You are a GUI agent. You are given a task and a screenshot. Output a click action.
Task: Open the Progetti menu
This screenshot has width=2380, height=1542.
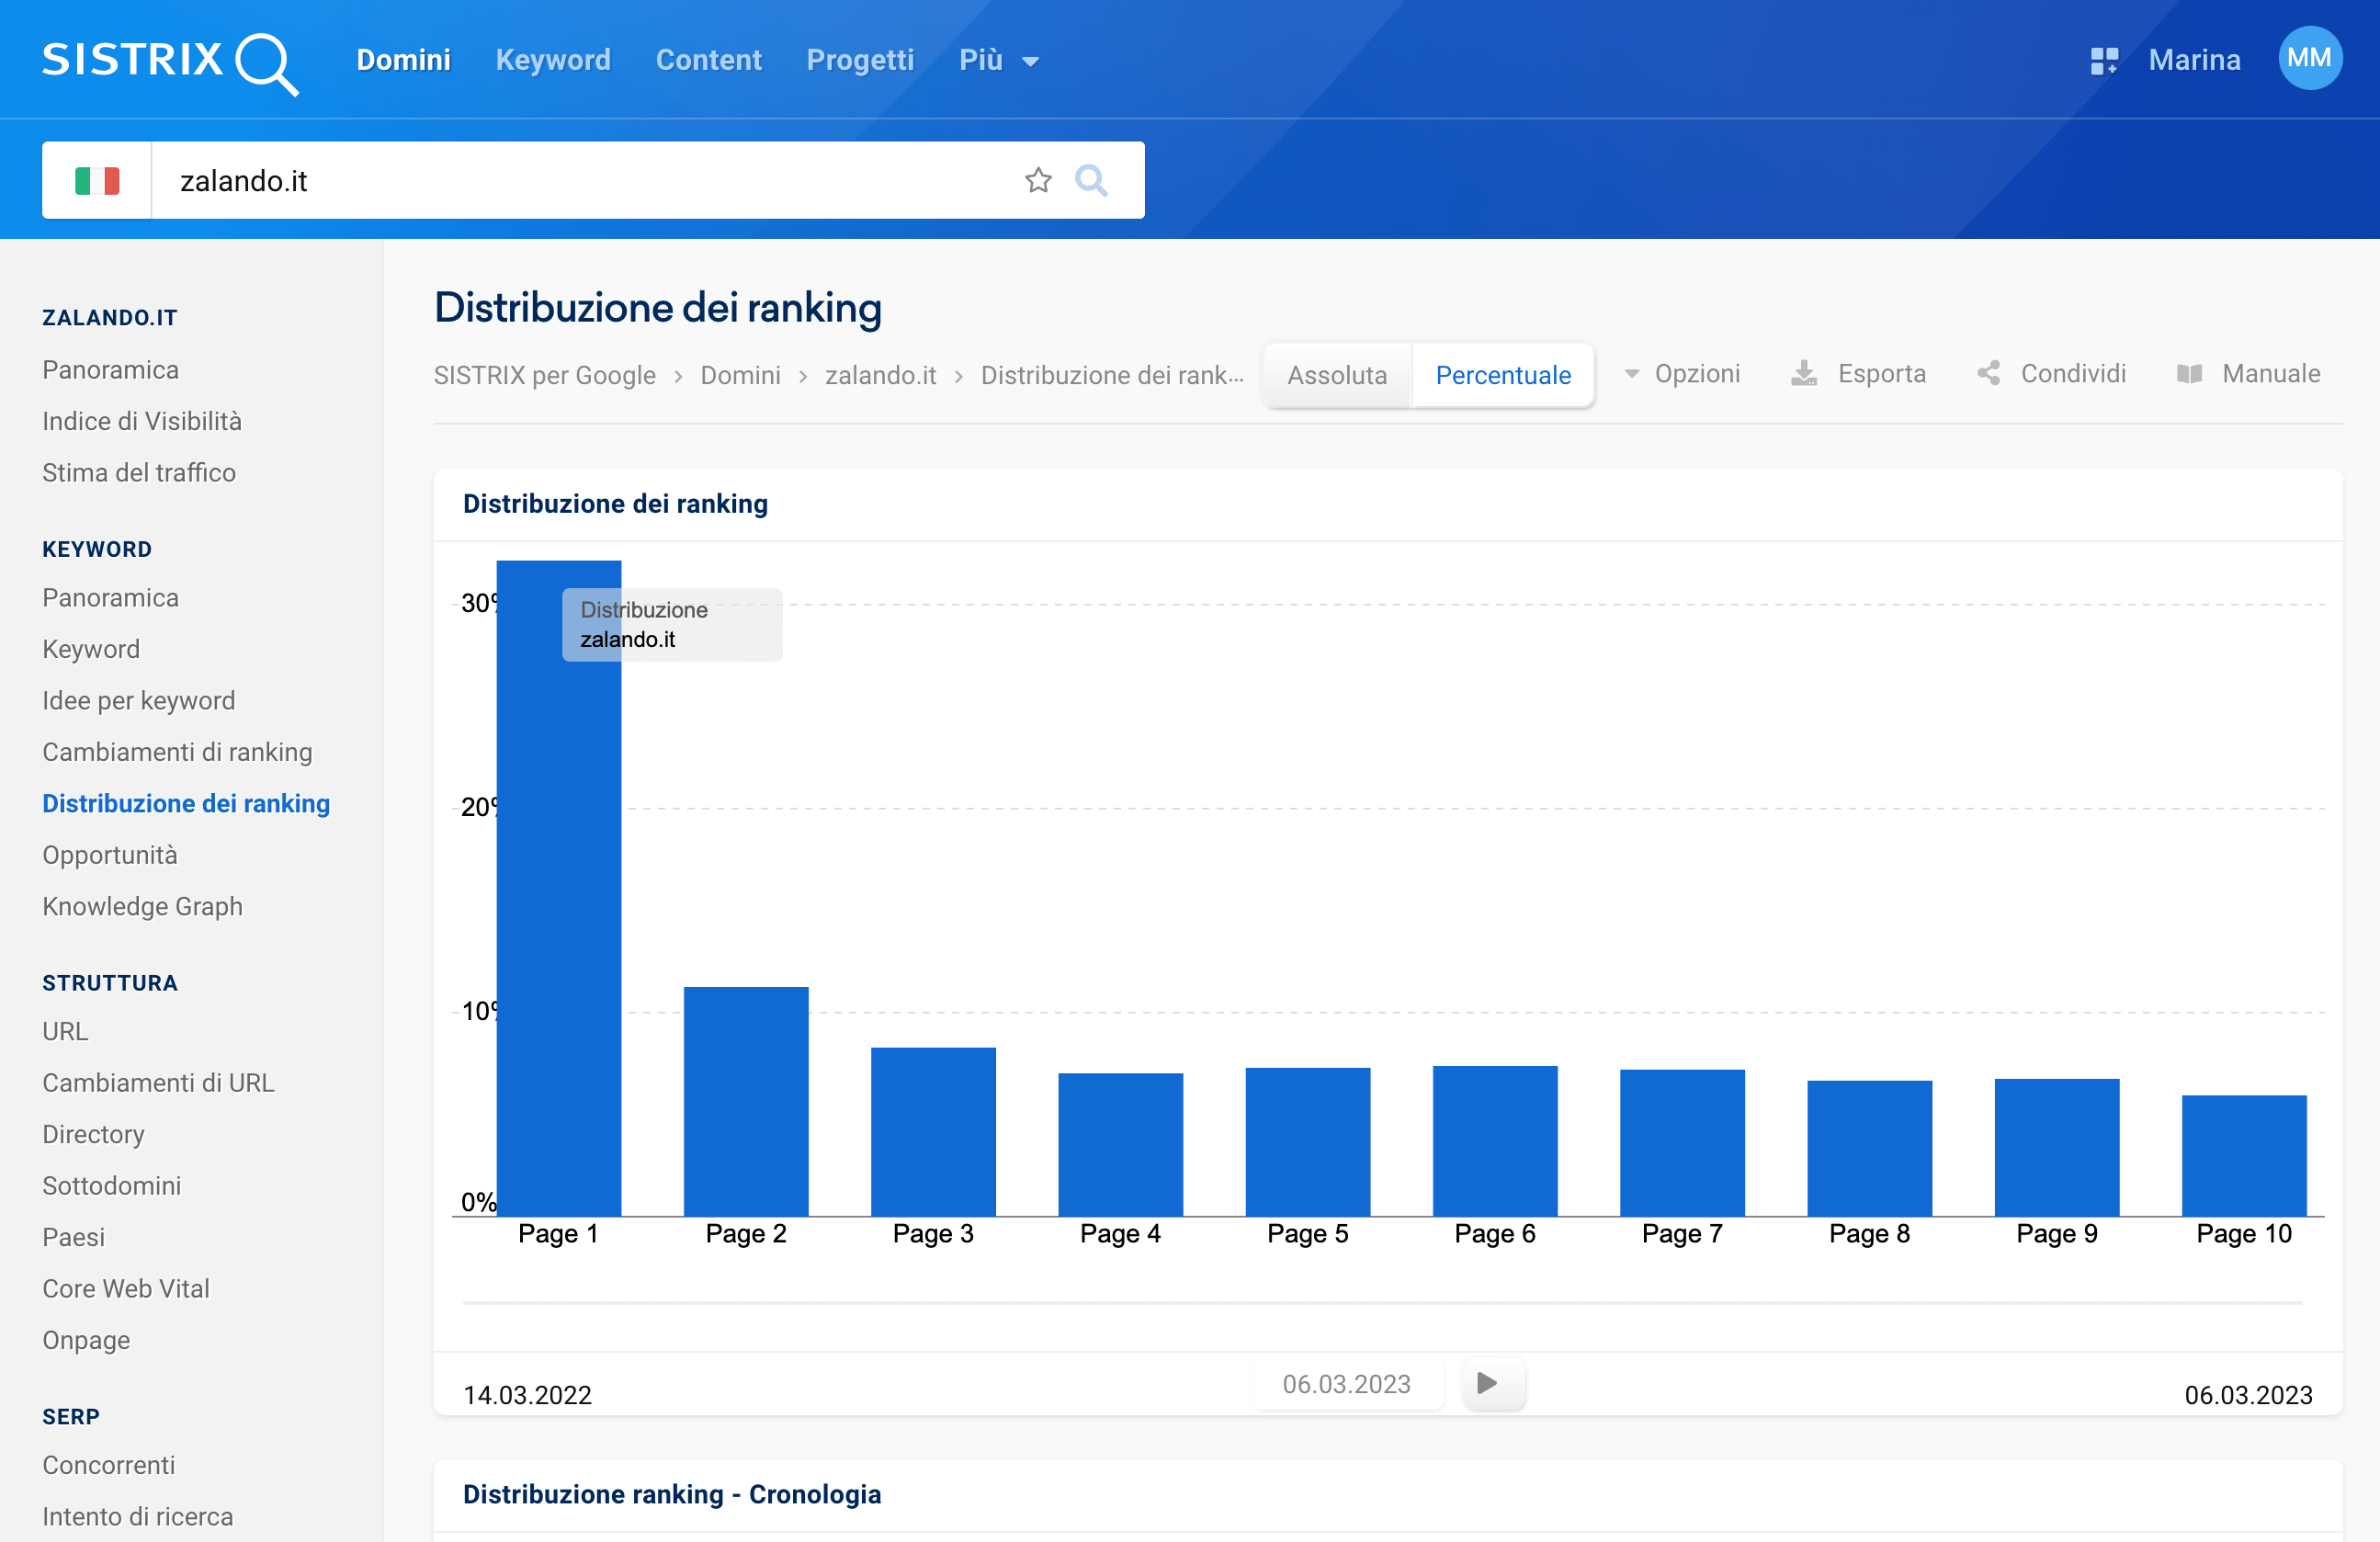pyautogui.click(x=860, y=60)
